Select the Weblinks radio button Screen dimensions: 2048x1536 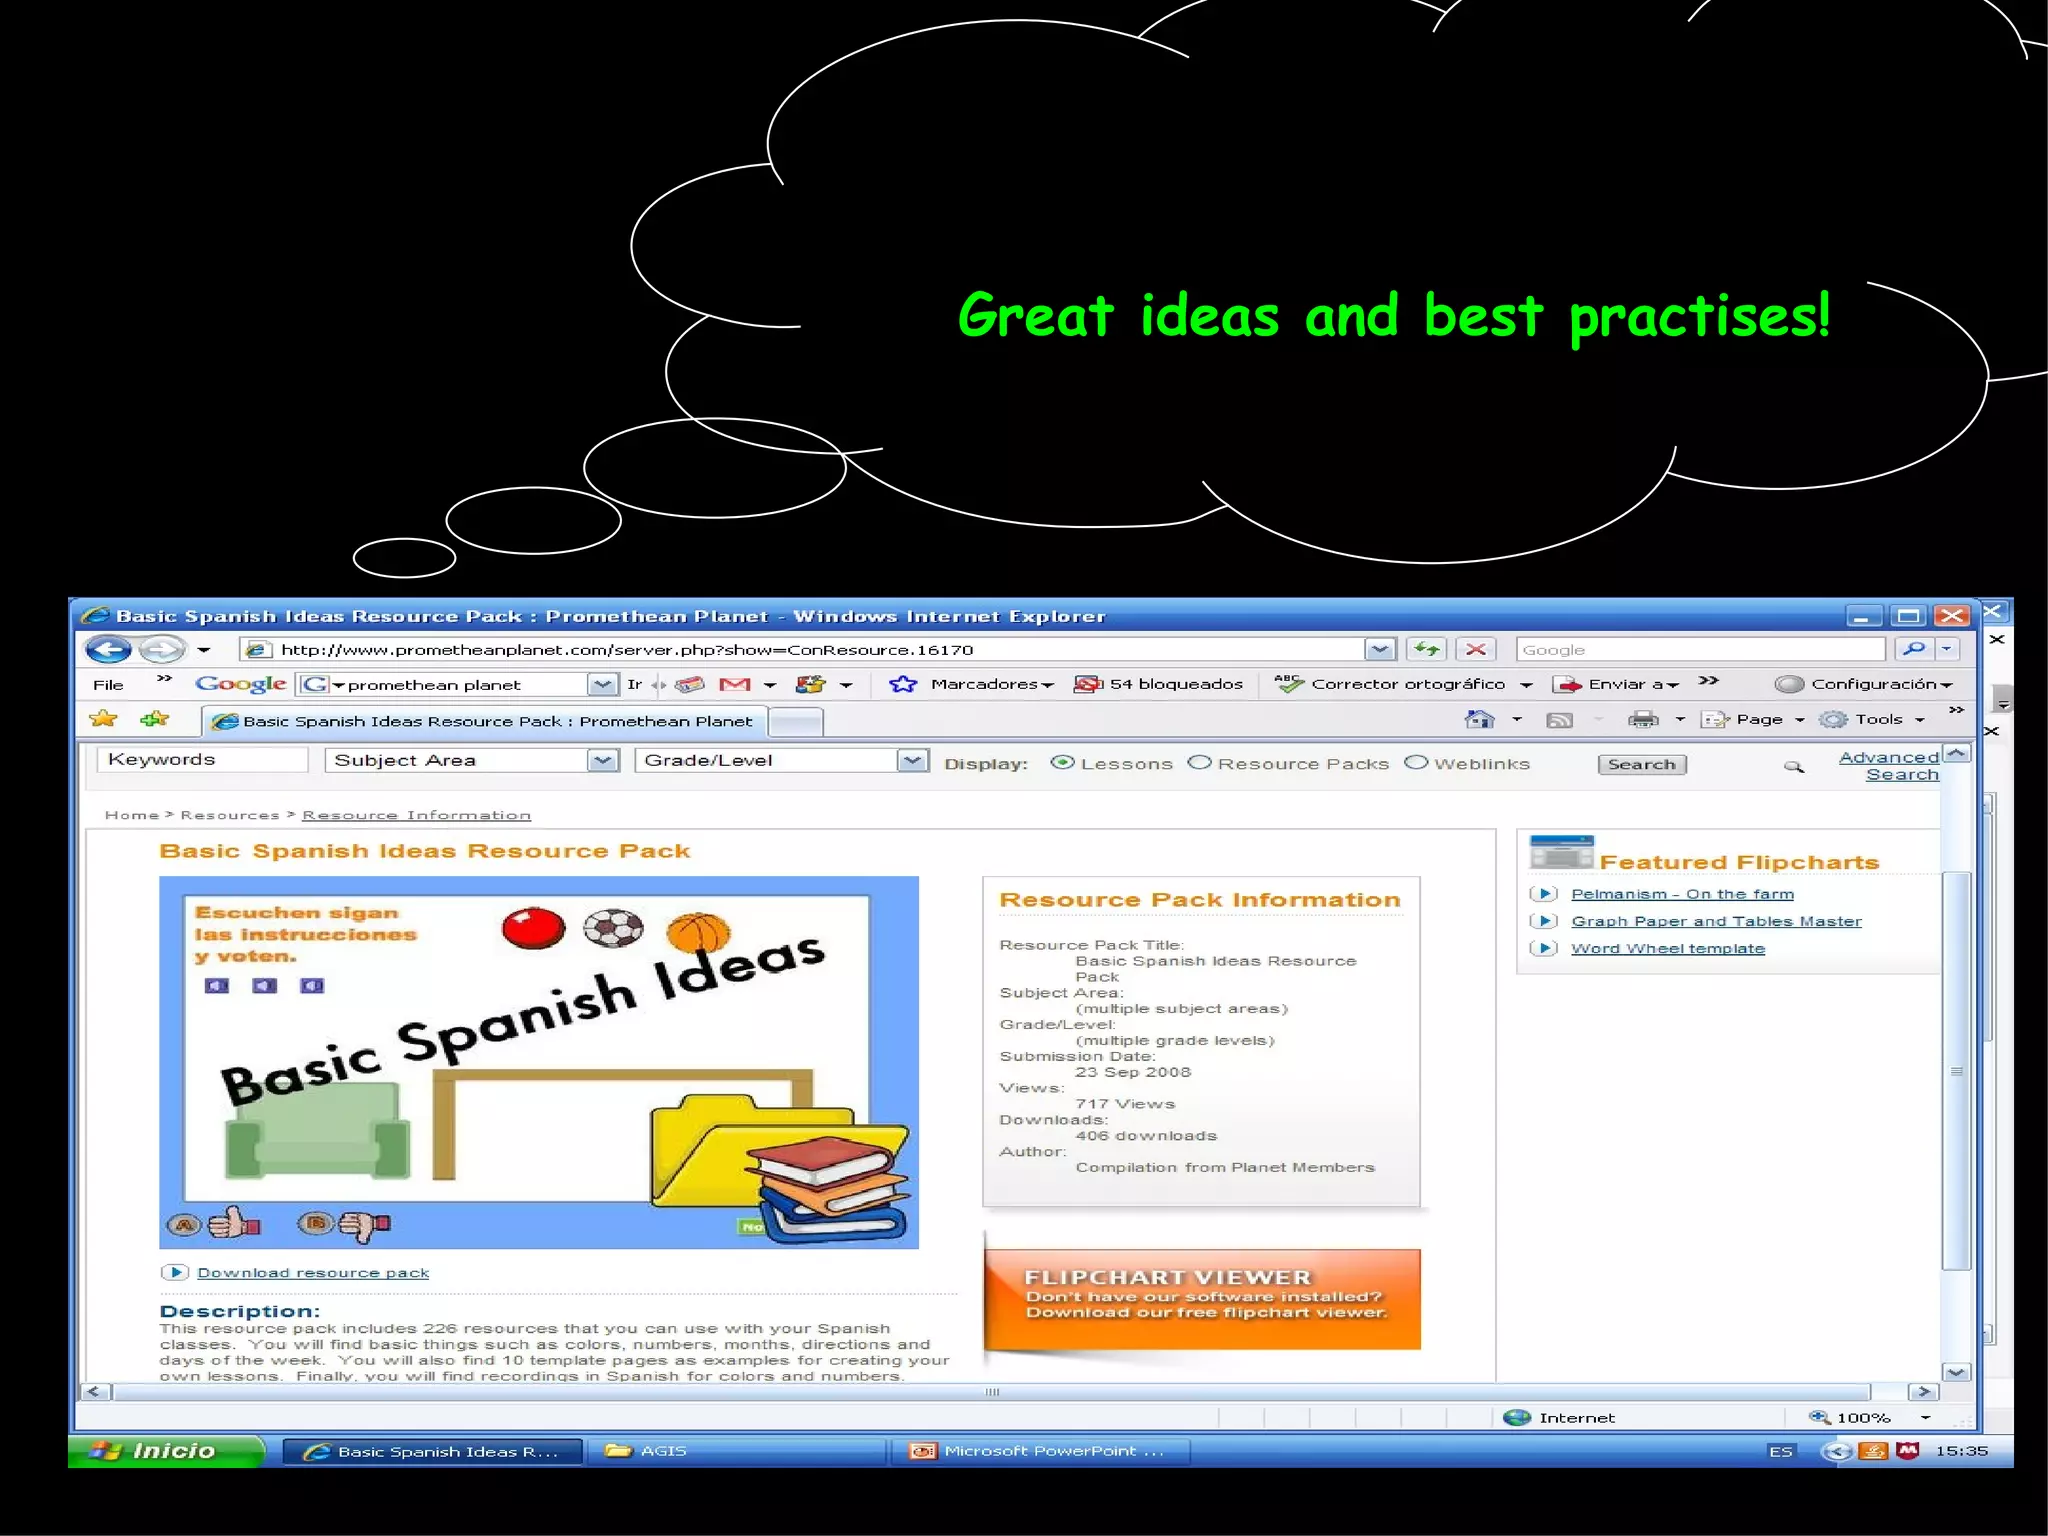coord(1416,762)
